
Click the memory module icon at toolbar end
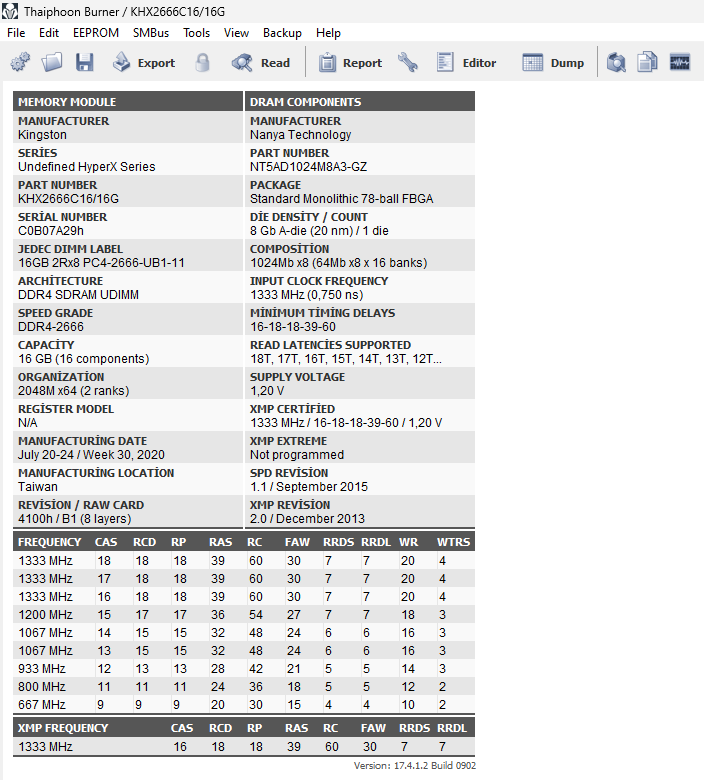point(680,63)
